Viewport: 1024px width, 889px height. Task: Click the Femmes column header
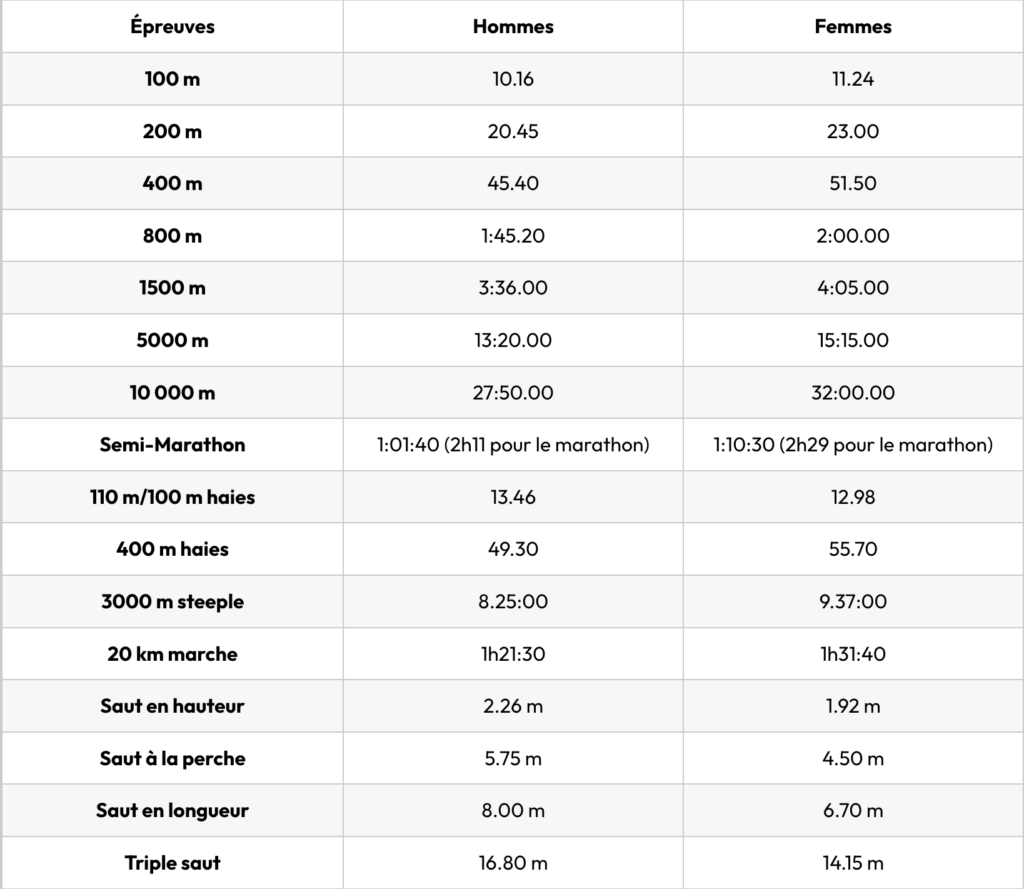(x=853, y=27)
